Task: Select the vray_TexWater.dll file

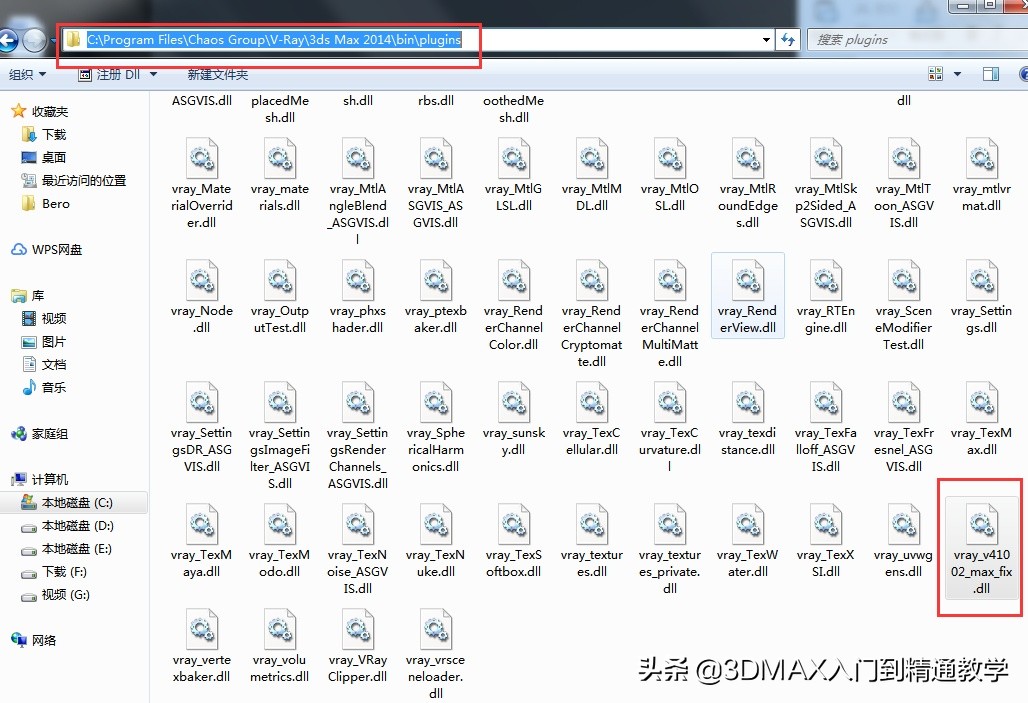Action: pyautogui.click(x=747, y=525)
